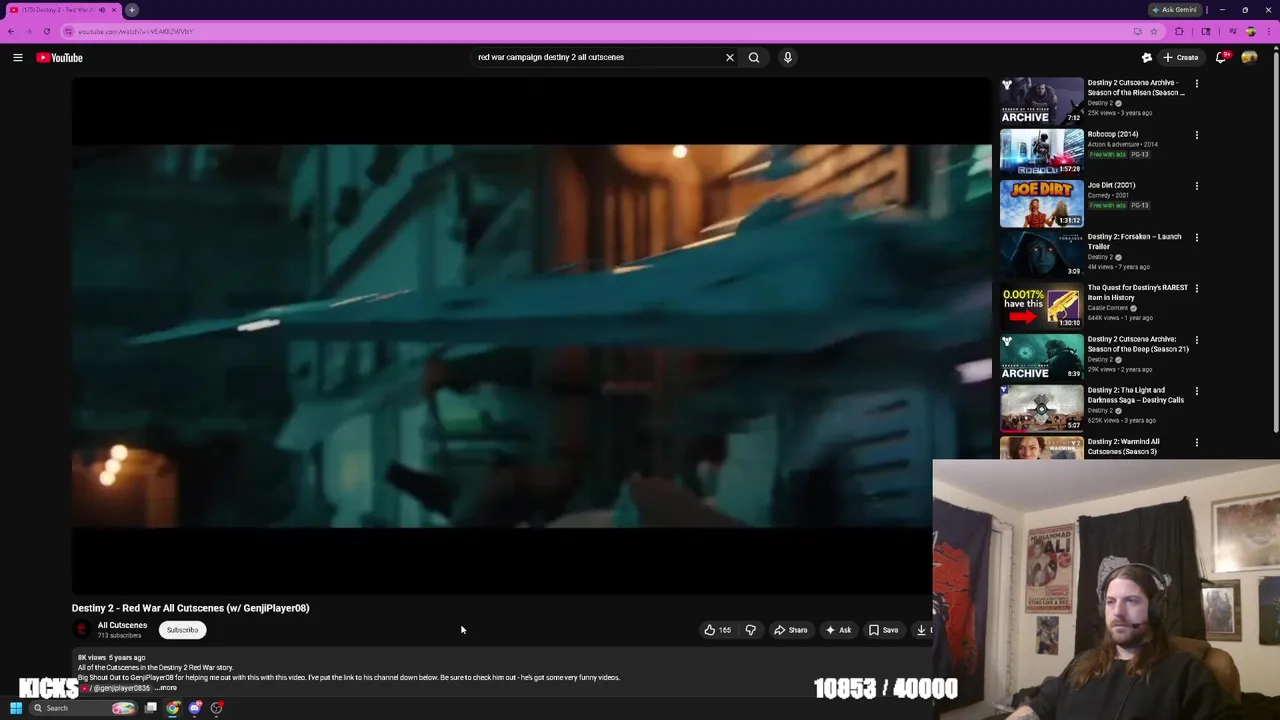Viewport: 1280px width, 720px height.
Task: Run search with the magnifier button
Action: tap(754, 58)
